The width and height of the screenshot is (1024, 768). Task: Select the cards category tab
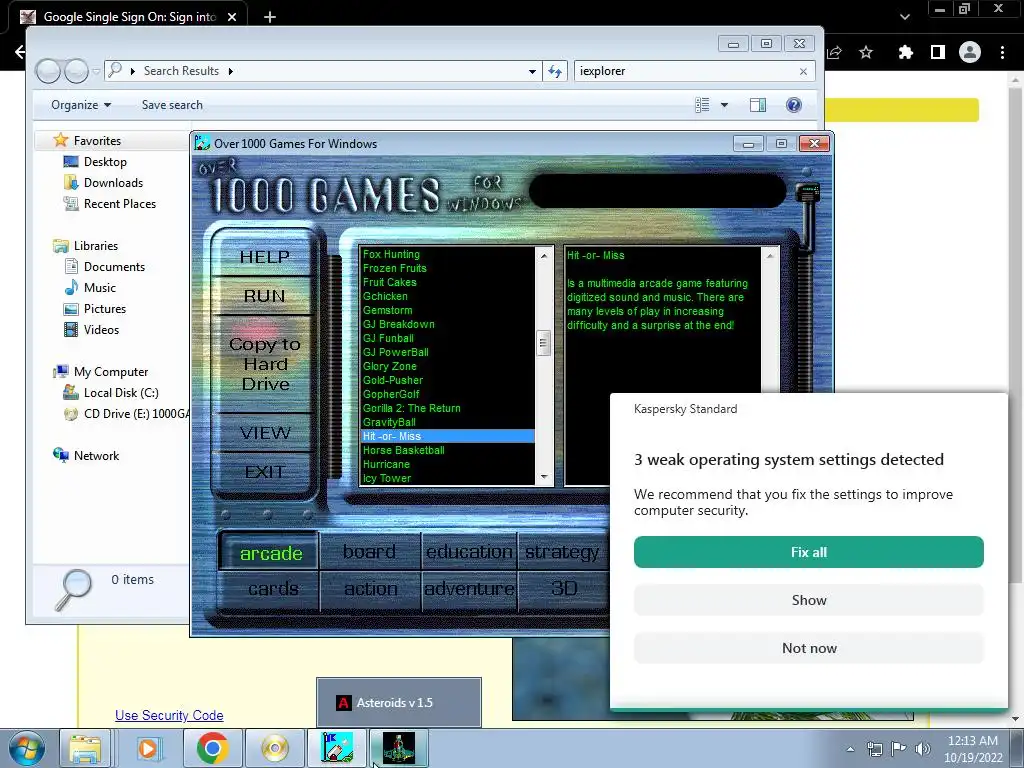click(x=273, y=588)
